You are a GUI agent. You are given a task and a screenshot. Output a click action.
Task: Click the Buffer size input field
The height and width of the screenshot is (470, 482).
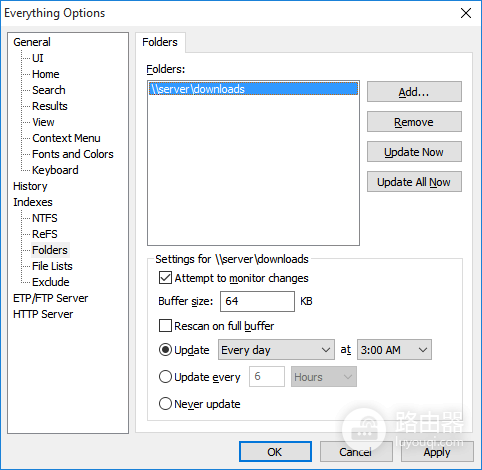coord(257,301)
